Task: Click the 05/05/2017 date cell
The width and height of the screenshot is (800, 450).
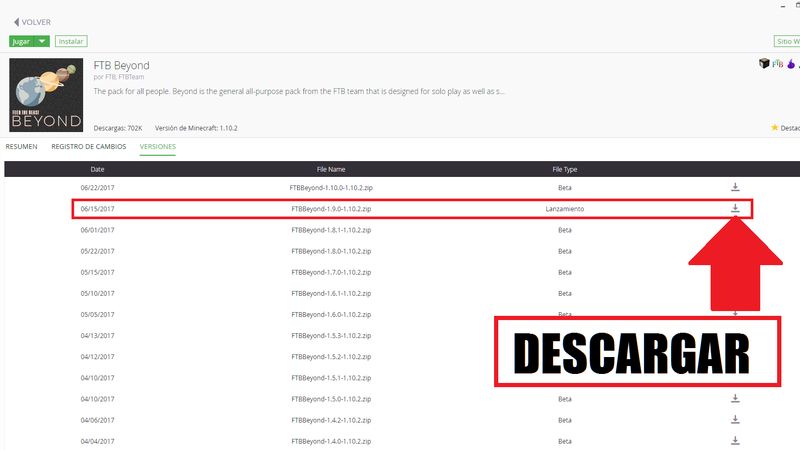Action: pyautogui.click(x=97, y=315)
